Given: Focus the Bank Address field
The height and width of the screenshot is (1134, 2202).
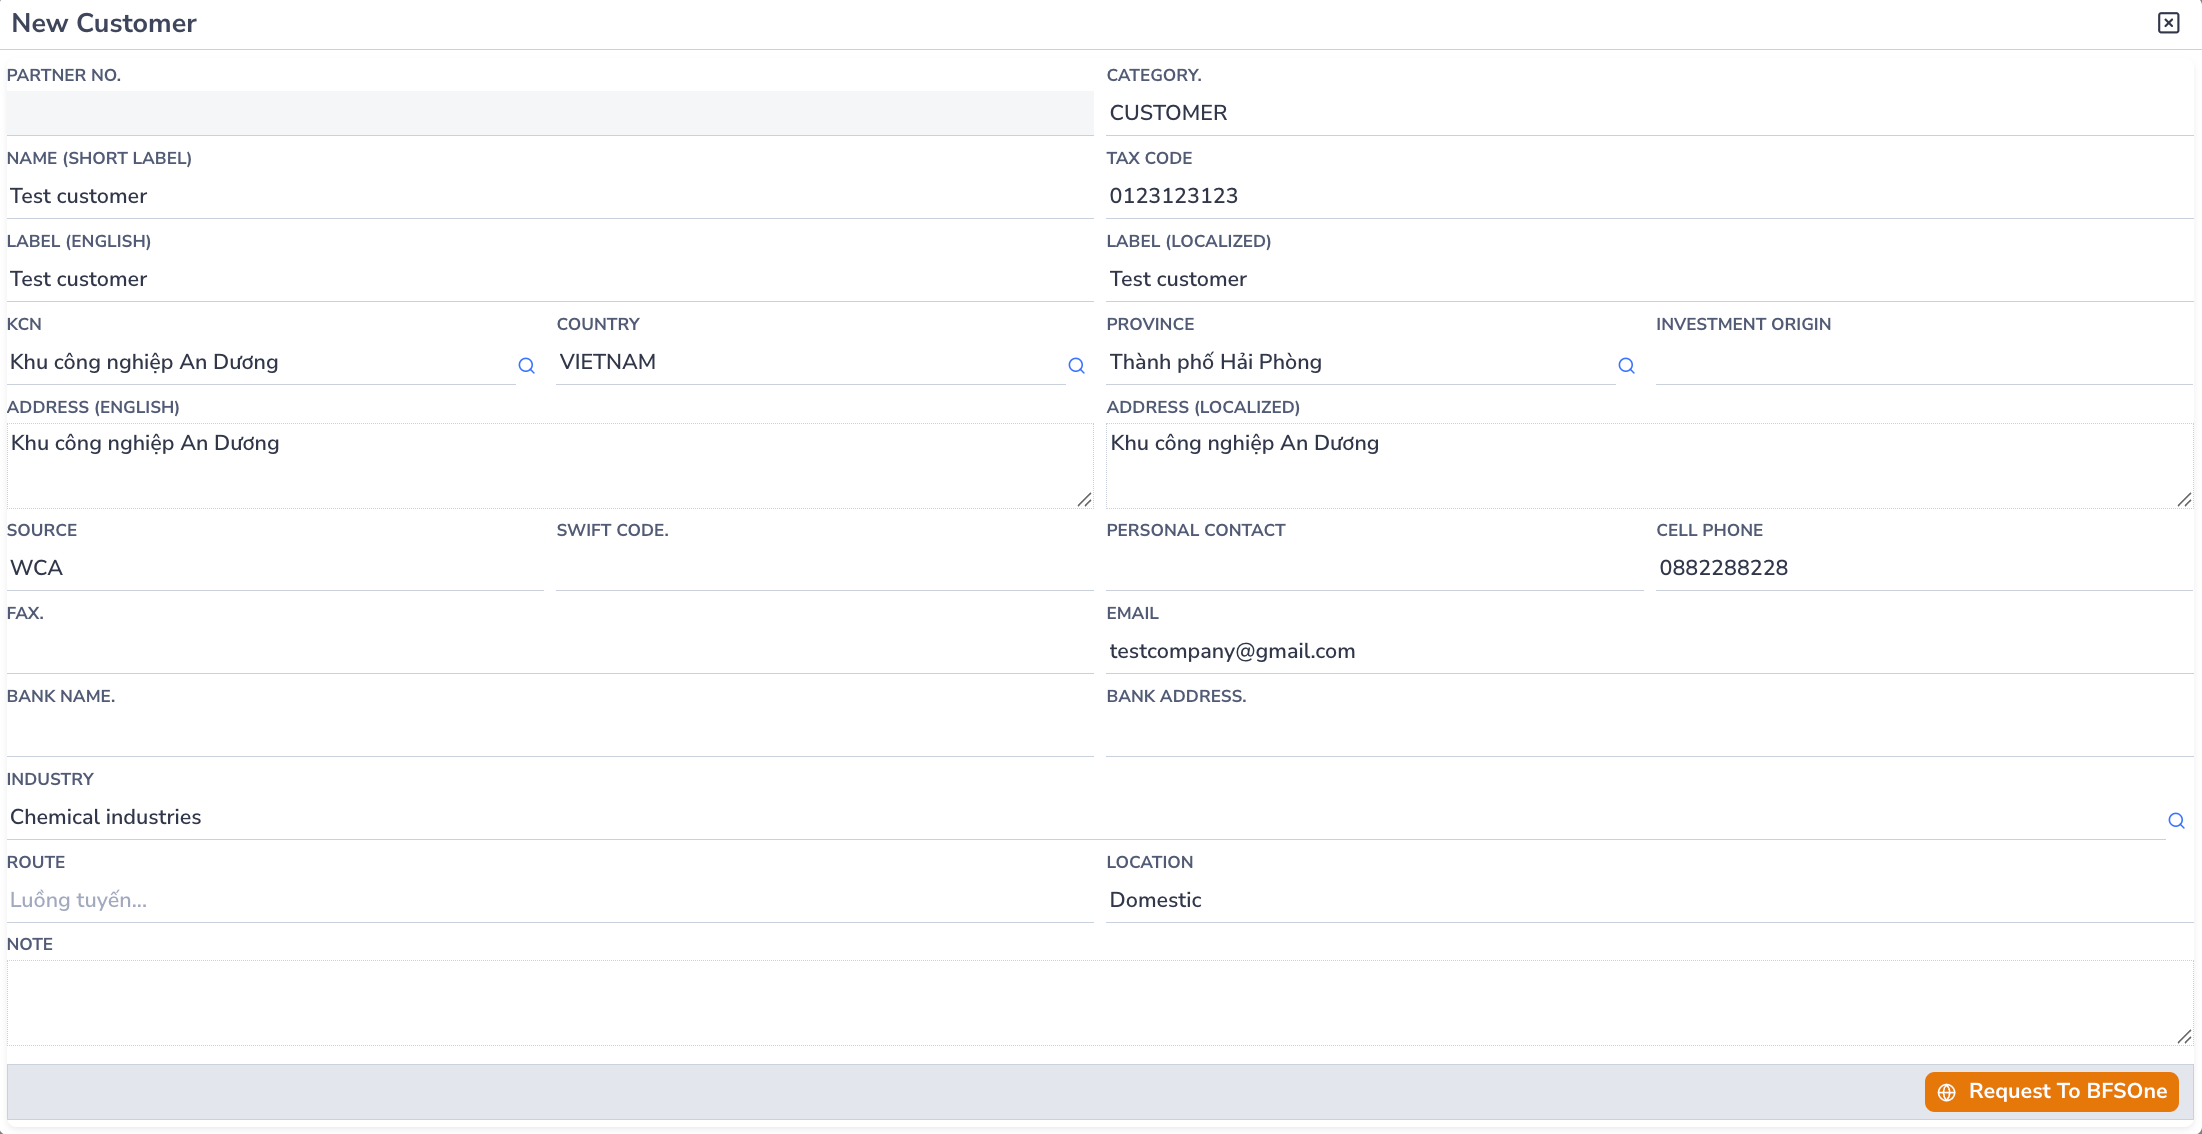Looking at the screenshot, I should coord(1649,734).
